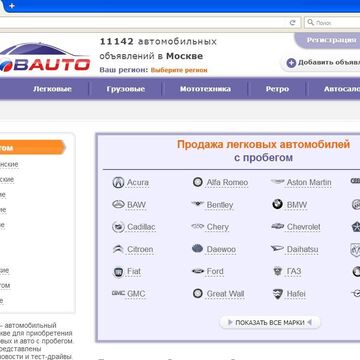Open the Daewoo brand link

point(221,249)
